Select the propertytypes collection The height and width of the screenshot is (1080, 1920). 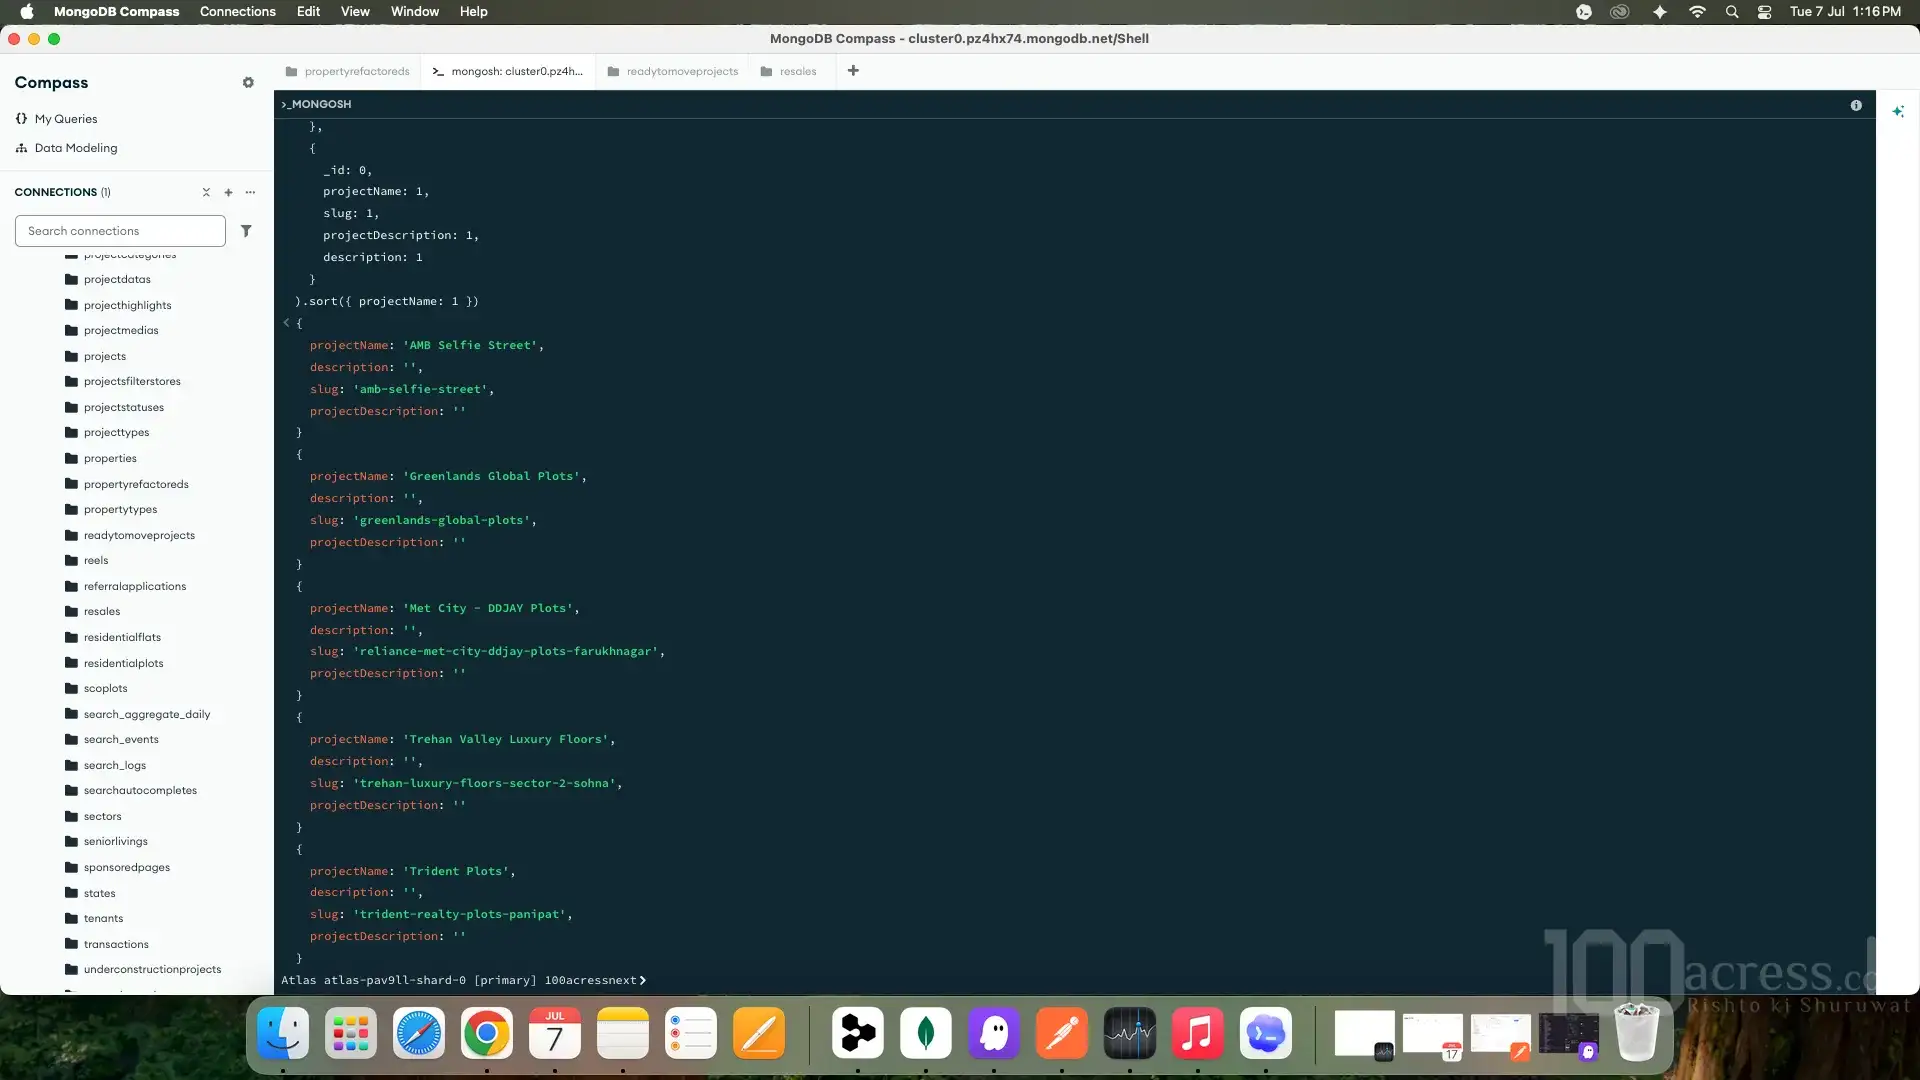[x=120, y=509]
